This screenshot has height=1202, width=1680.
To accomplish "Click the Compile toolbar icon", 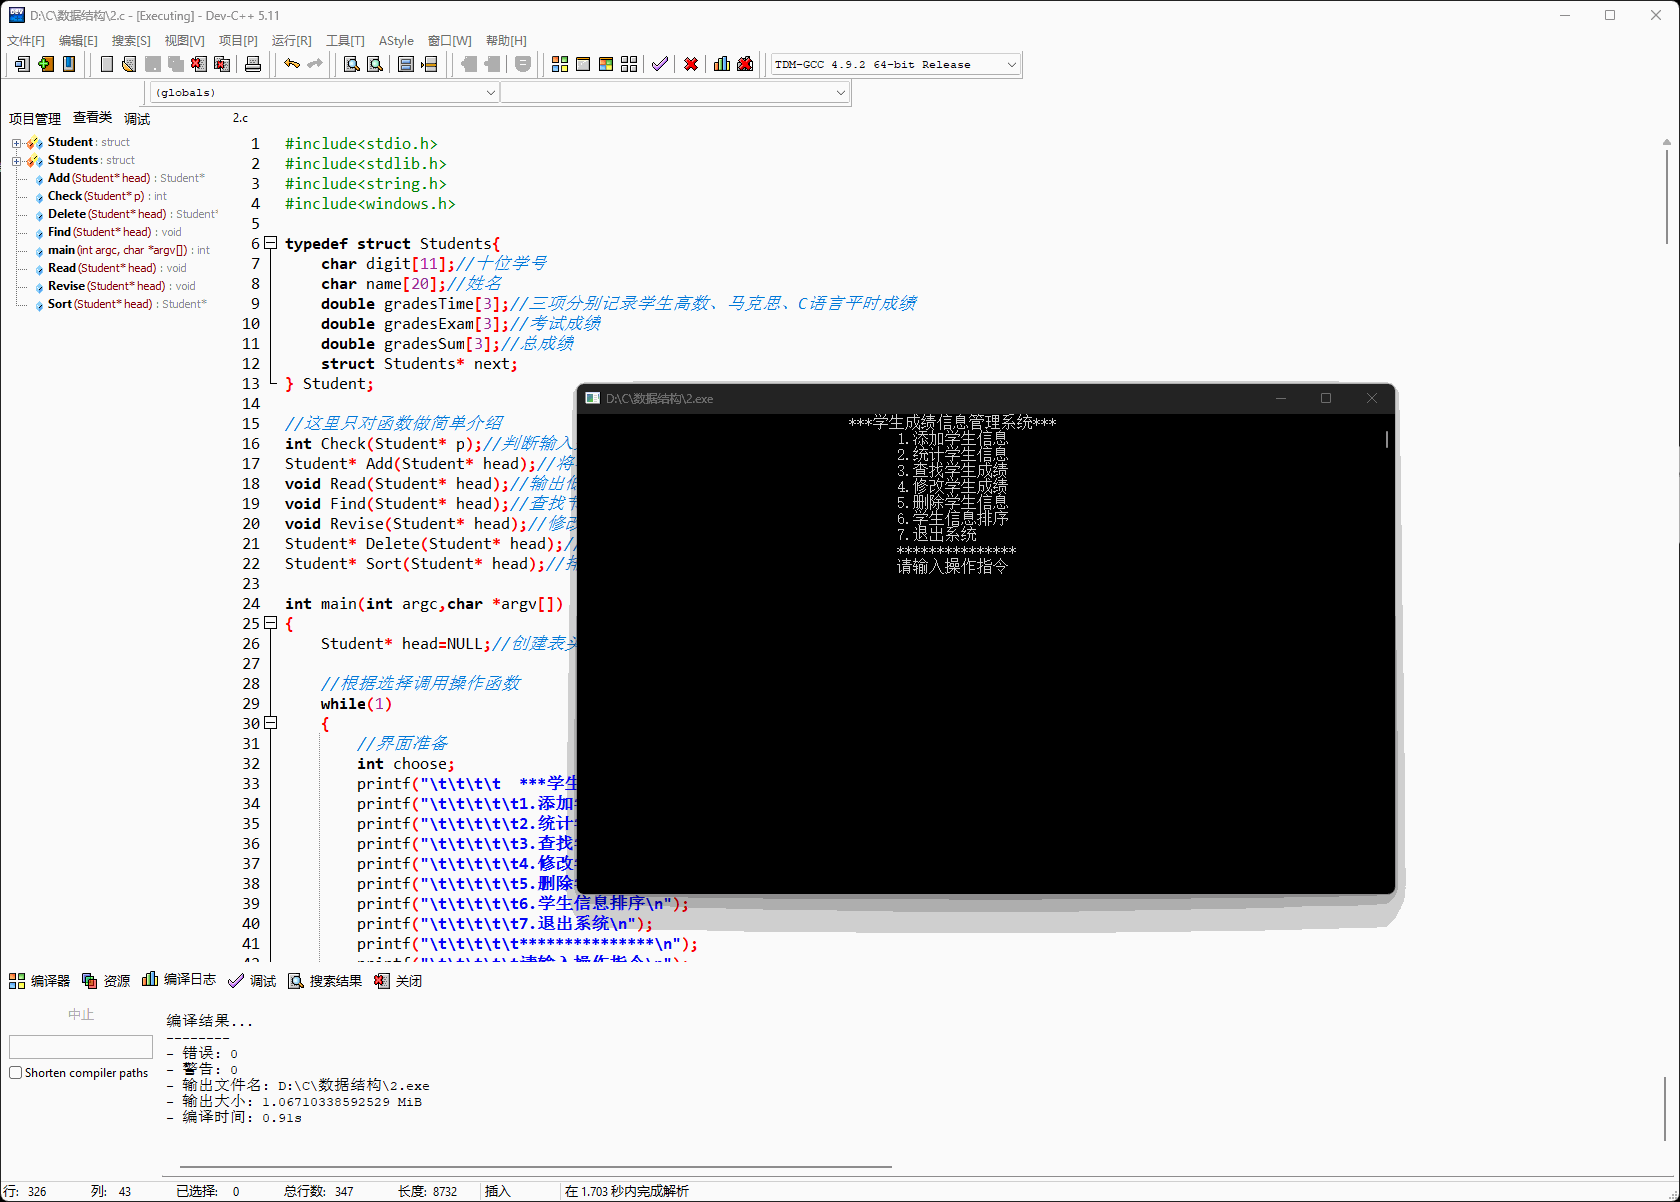I will [560, 64].
